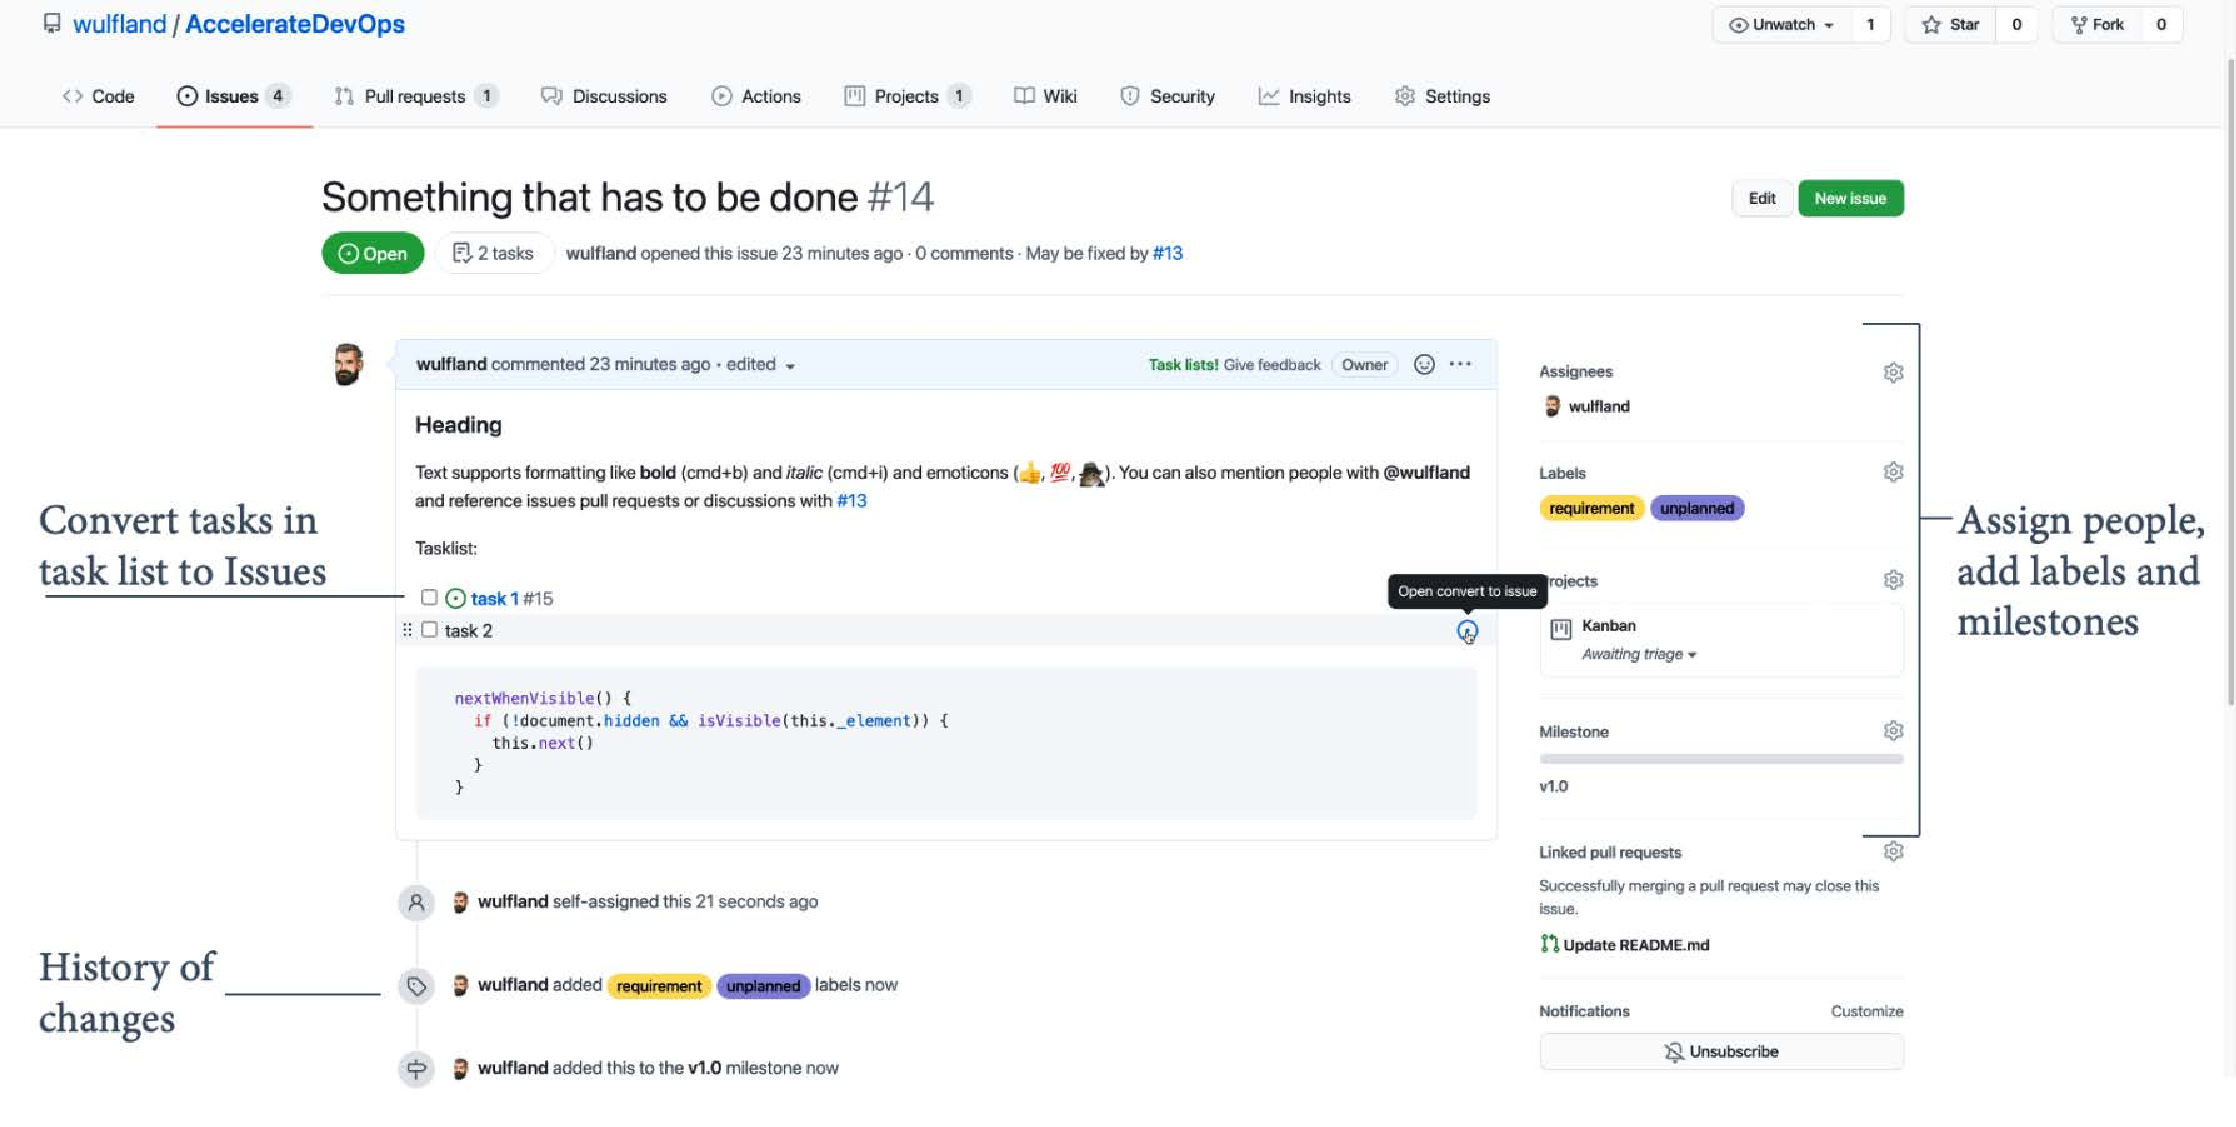Click convert-to-issue icon on task 2 row
This screenshot has height=1127, width=2236.
[x=1467, y=631]
